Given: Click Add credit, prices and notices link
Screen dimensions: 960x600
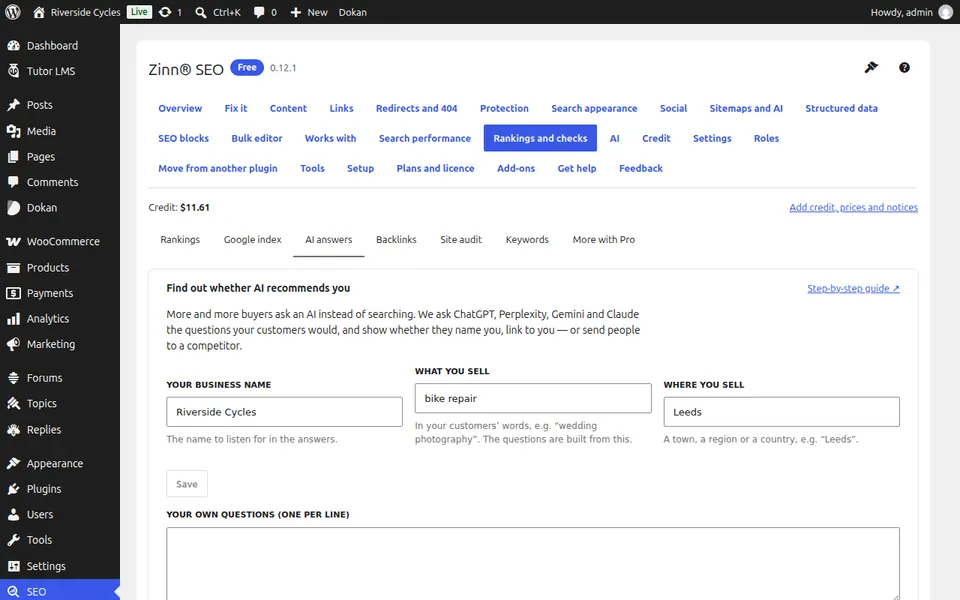Looking at the screenshot, I should tap(853, 208).
